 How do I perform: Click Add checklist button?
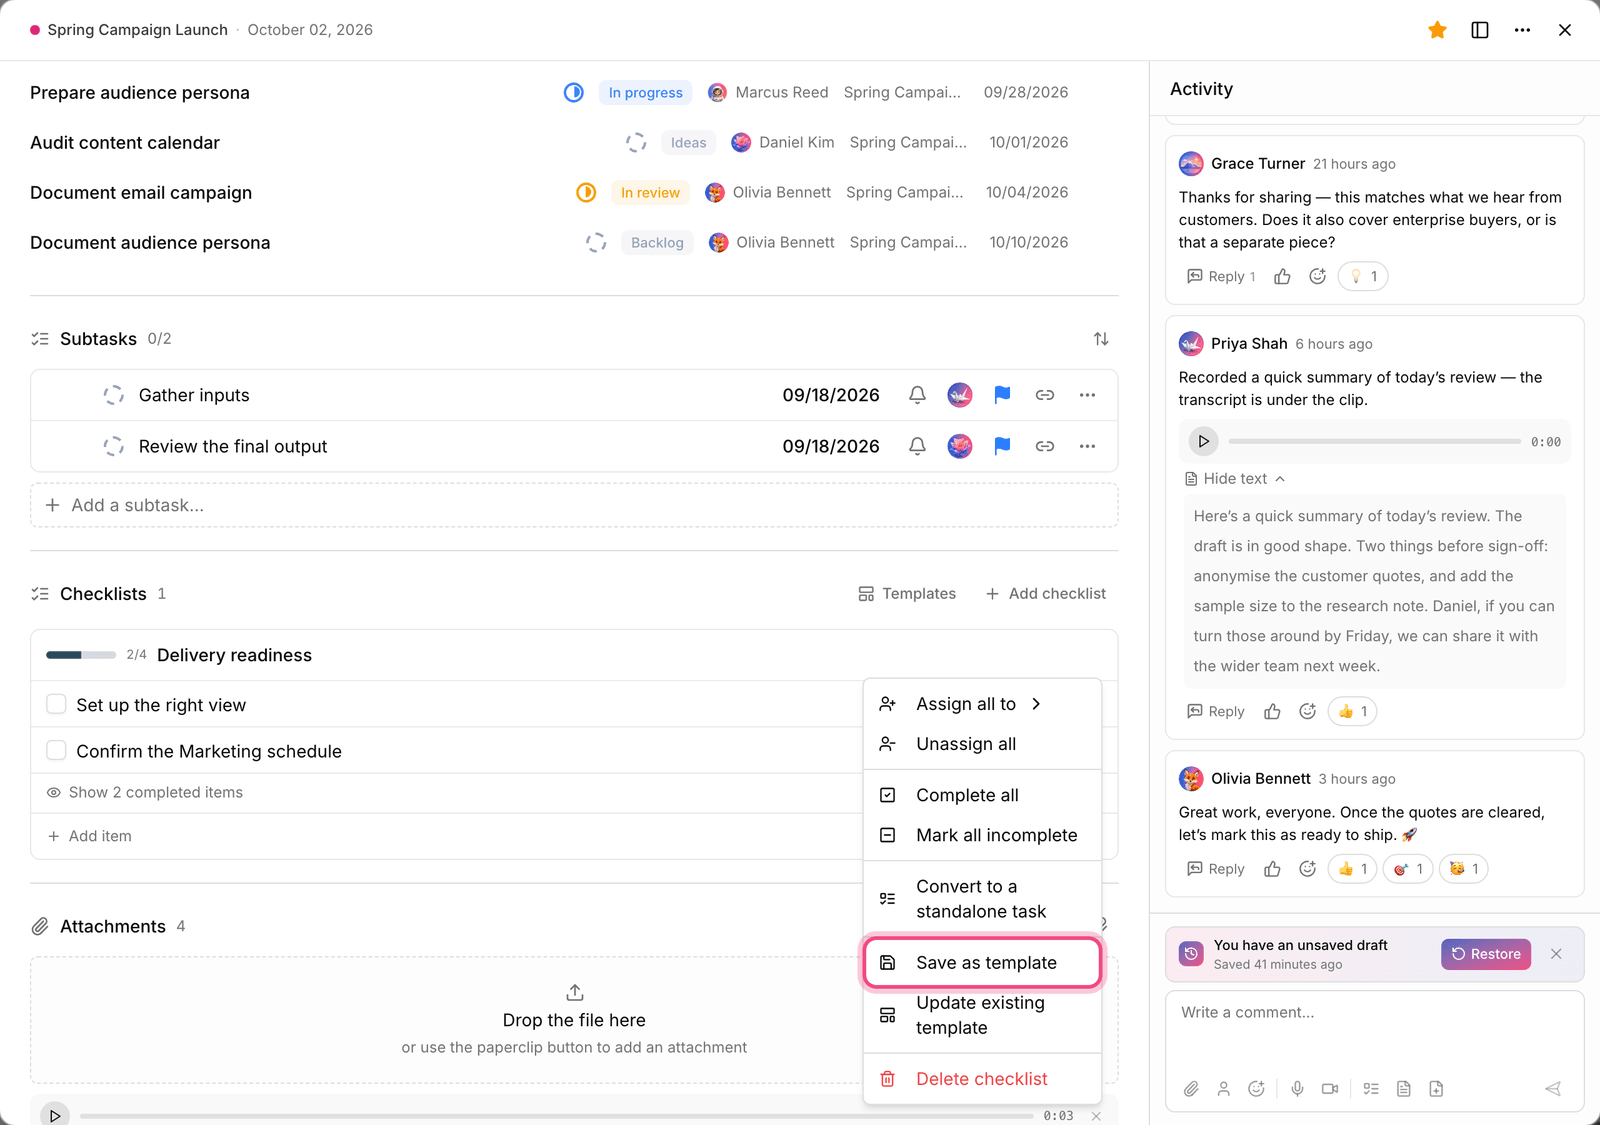pos(1046,594)
